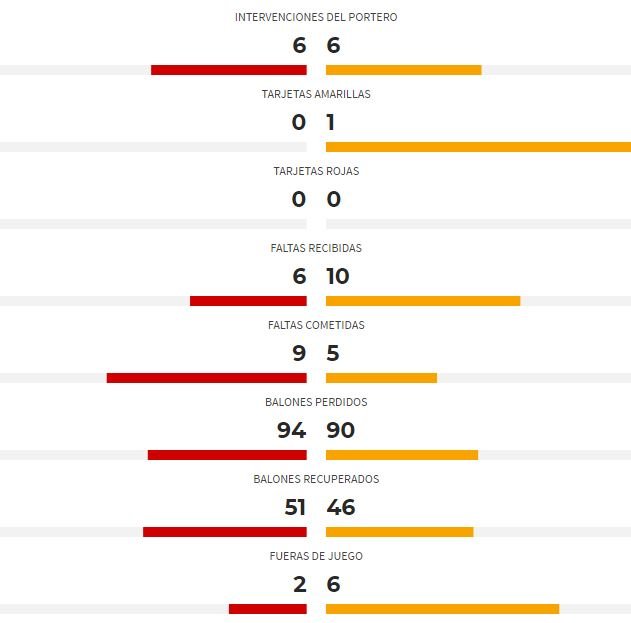
Task: Select the red fouls received bar
Action: [248, 301]
